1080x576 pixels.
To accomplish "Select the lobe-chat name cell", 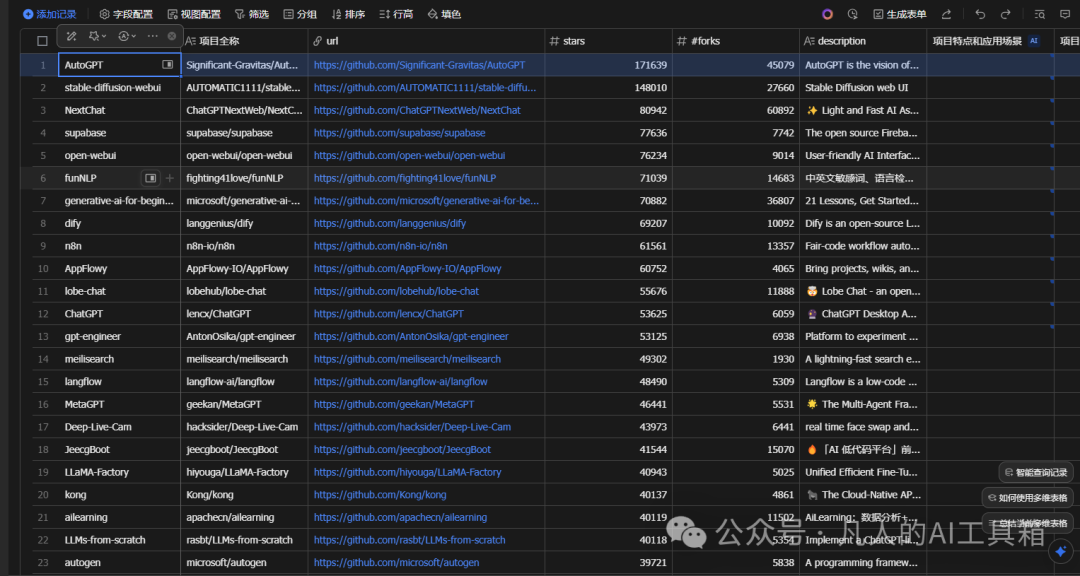I will coord(119,291).
